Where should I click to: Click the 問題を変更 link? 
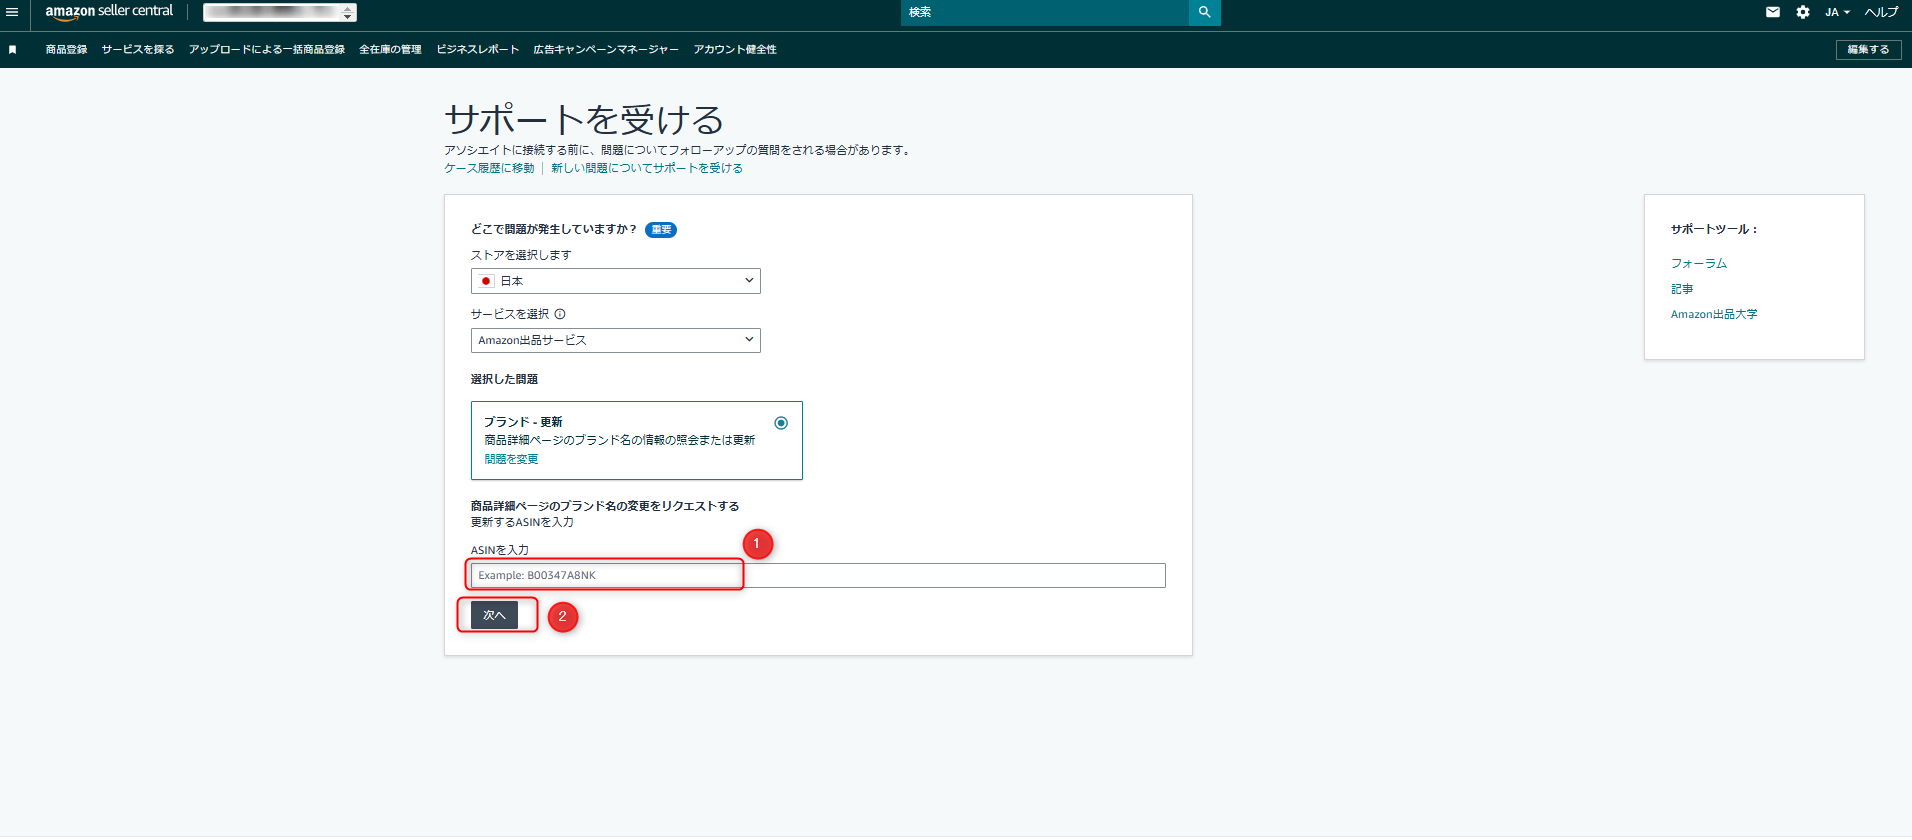[511, 459]
